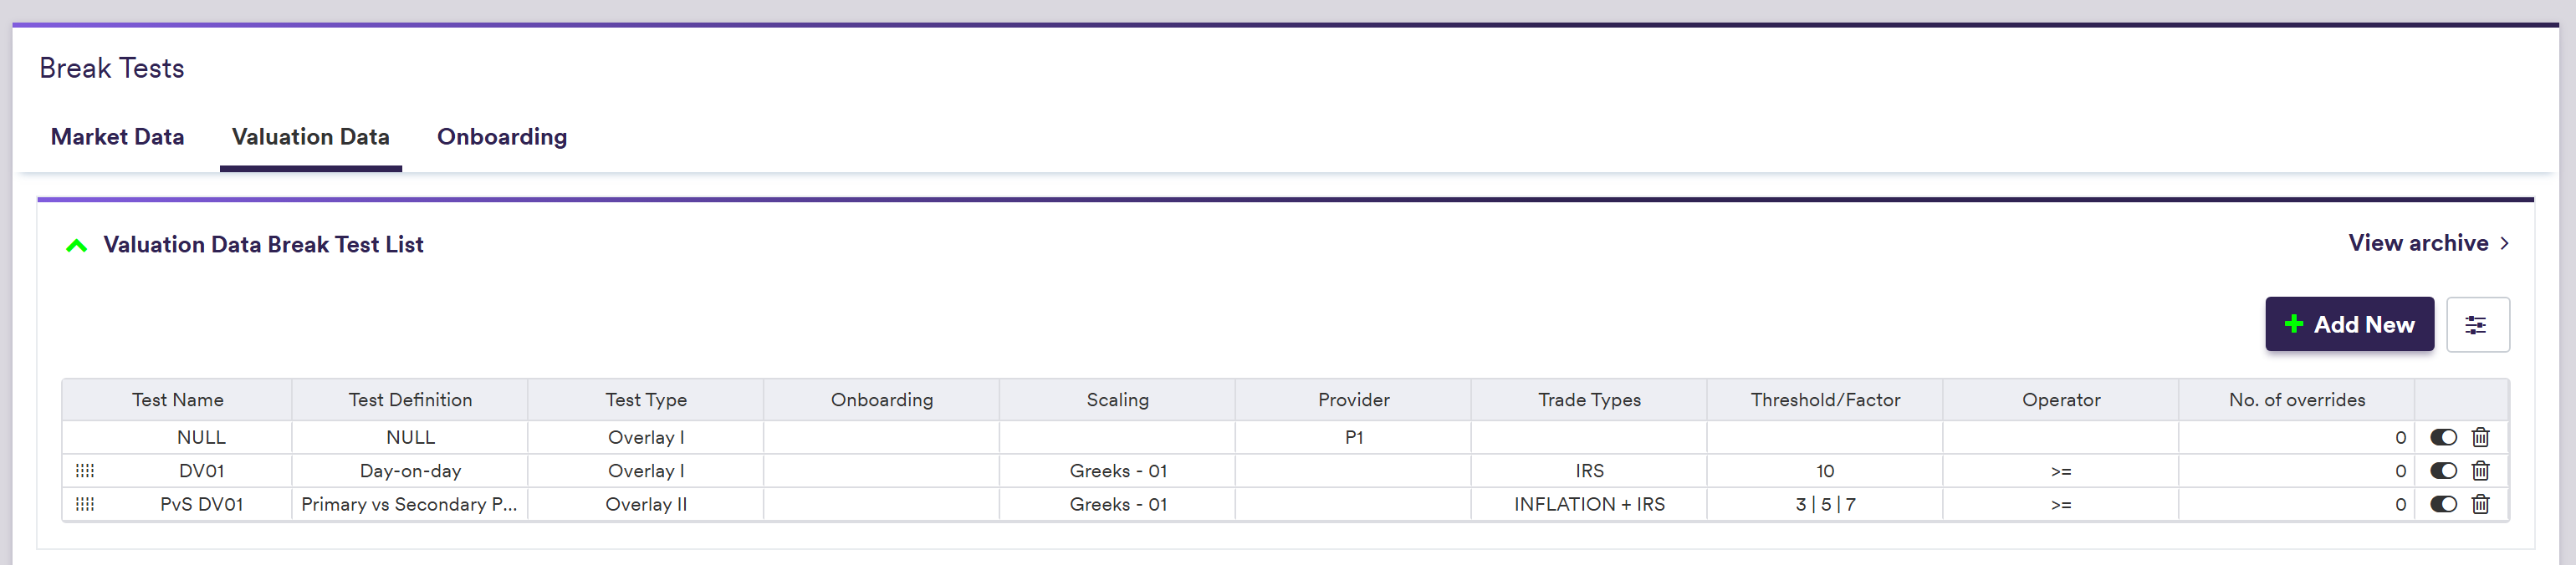Delete the PvS DV01 test
This screenshot has height=565, width=2576.
coord(2480,504)
